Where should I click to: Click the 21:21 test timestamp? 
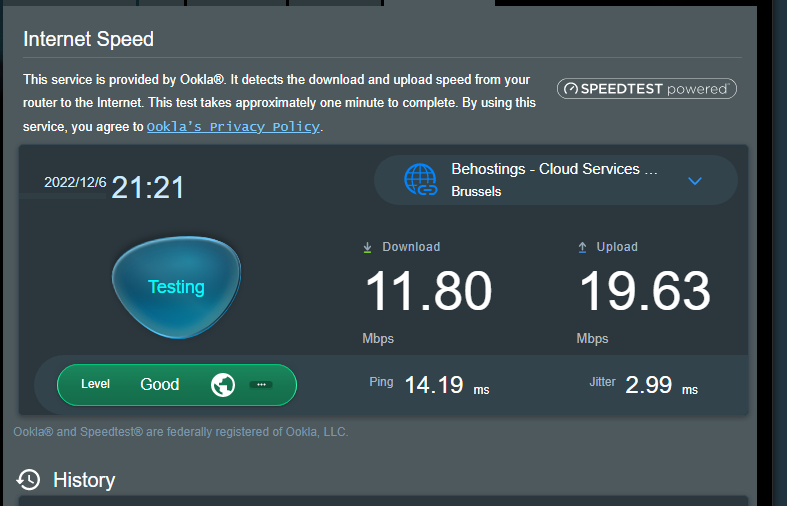[148, 187]
